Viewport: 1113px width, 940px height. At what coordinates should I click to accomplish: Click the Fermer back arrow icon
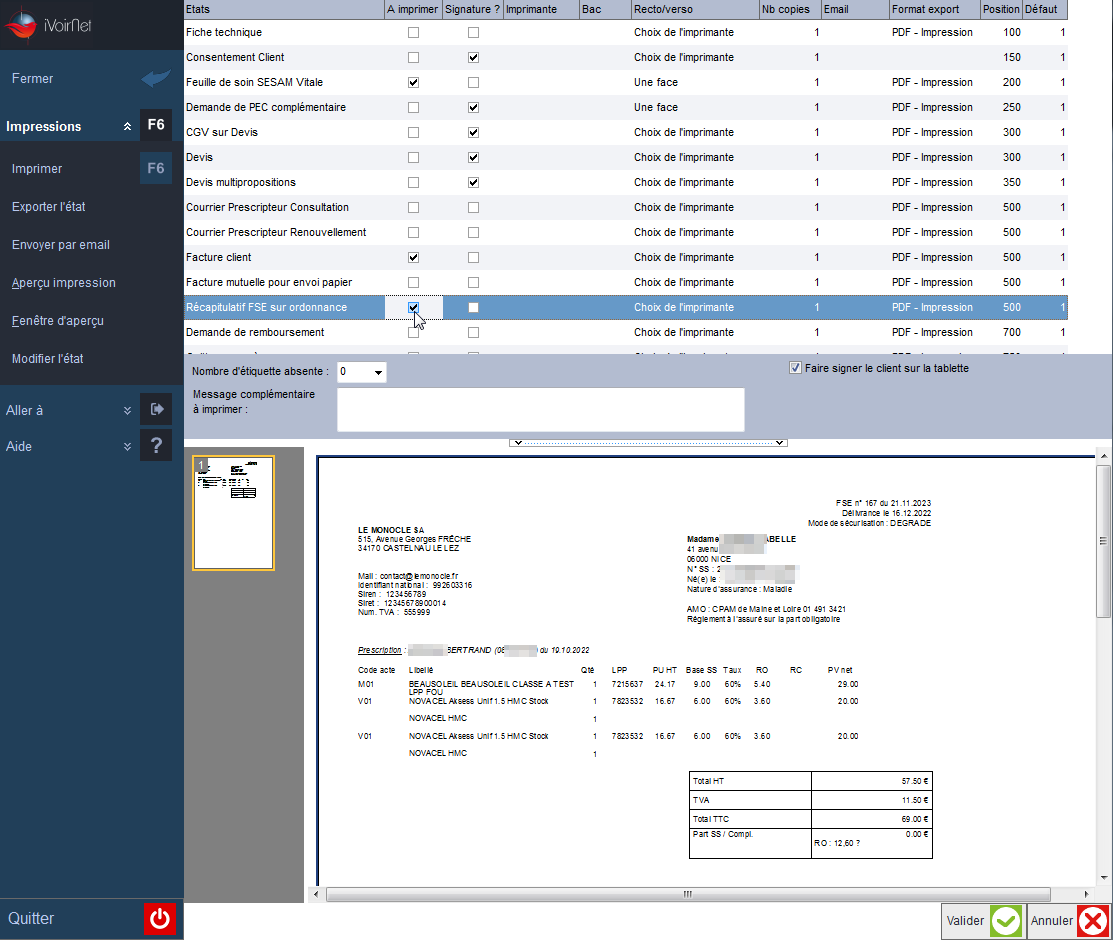pyautogui.click(x=155, y=78)
